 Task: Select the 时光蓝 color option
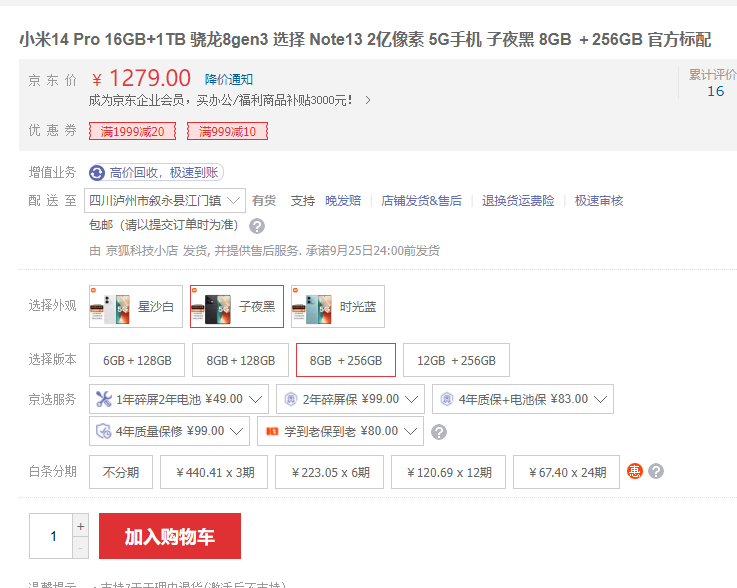click(337, 306)
